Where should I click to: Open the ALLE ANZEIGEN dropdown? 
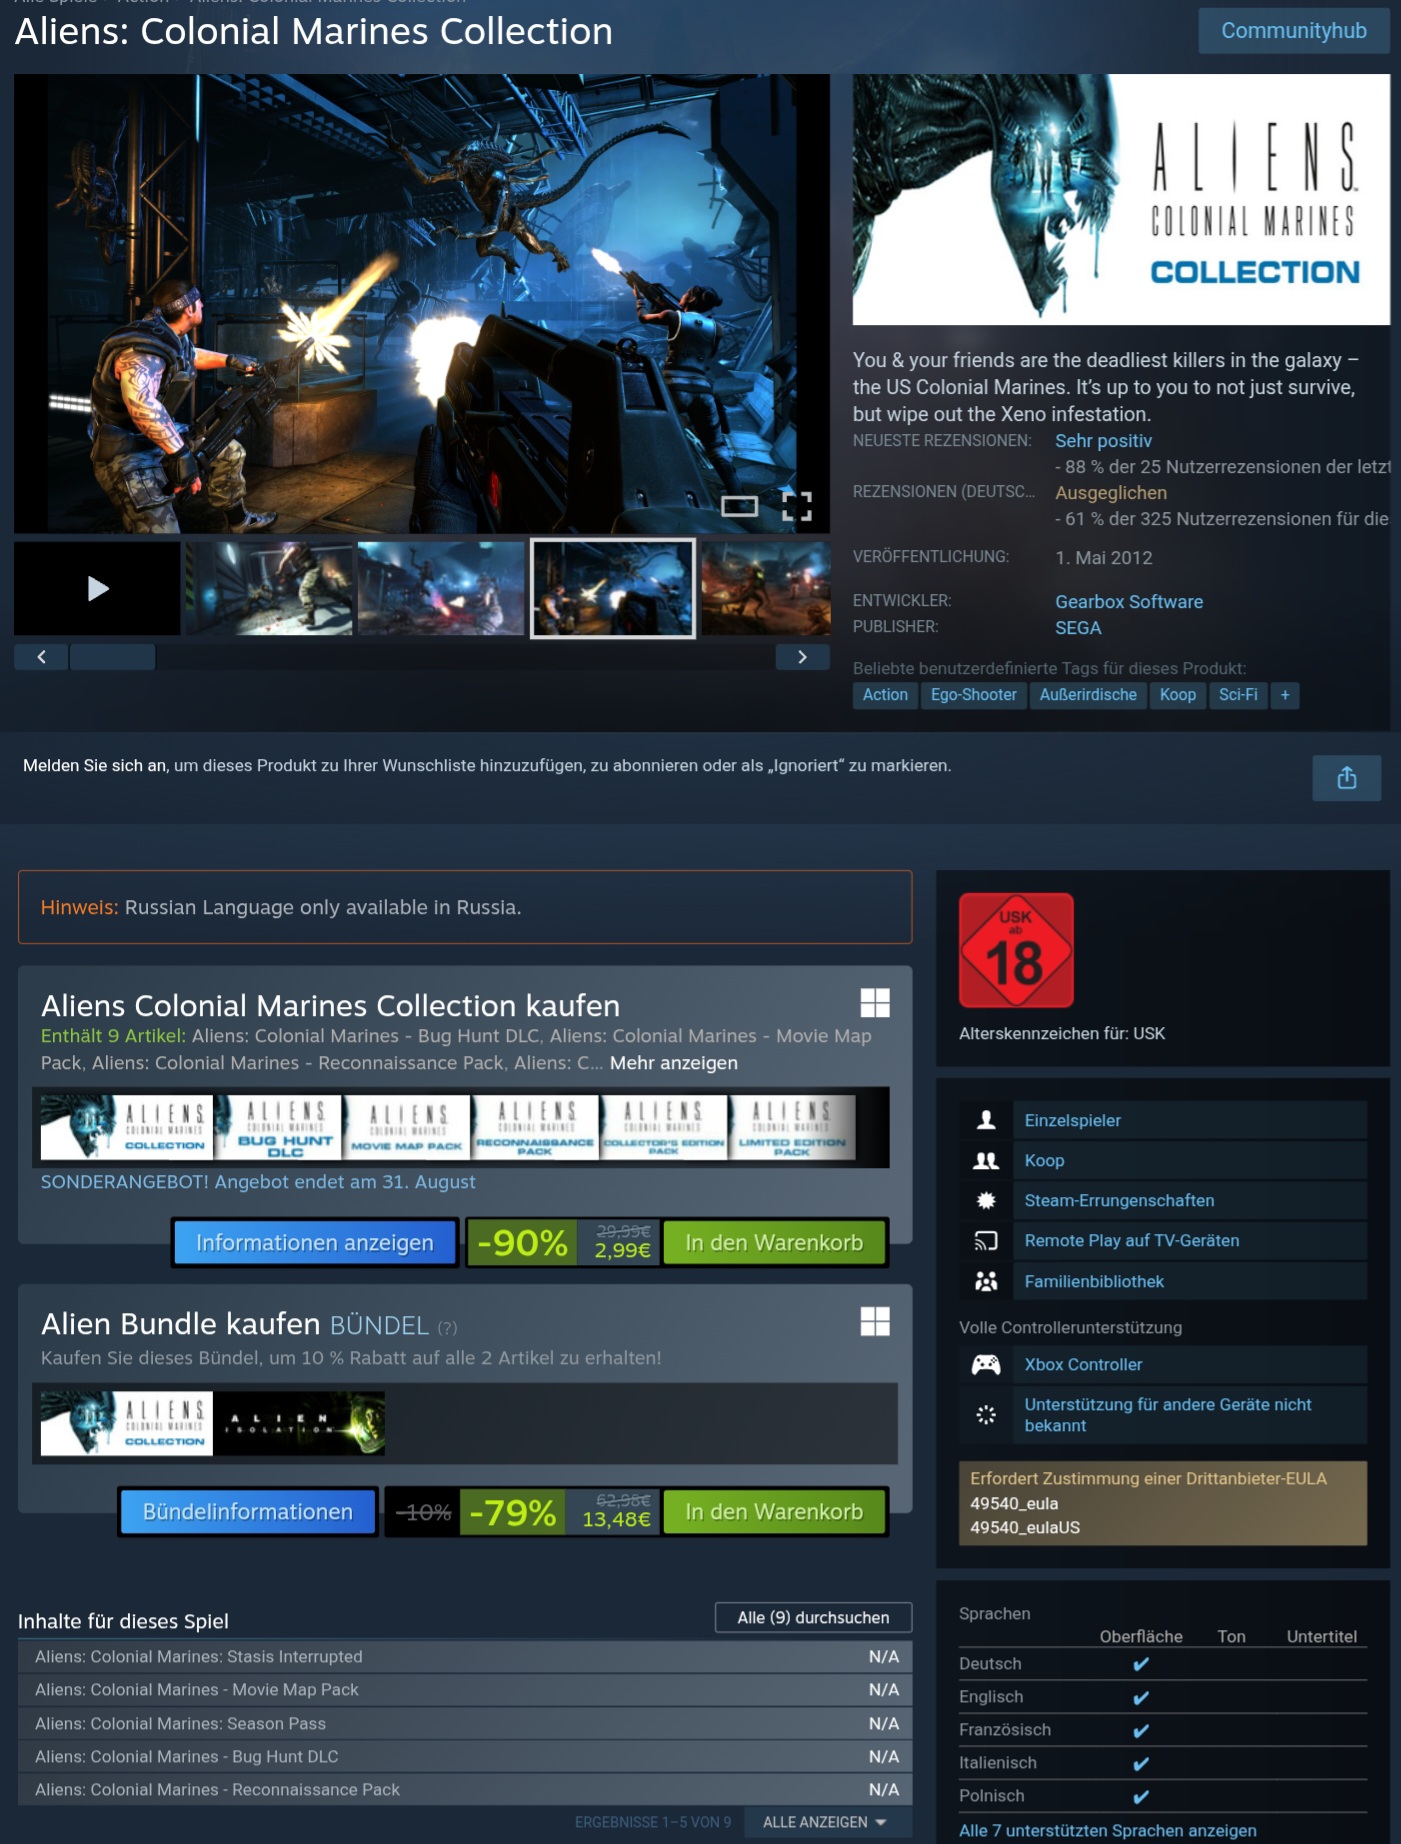[825, 1822]
